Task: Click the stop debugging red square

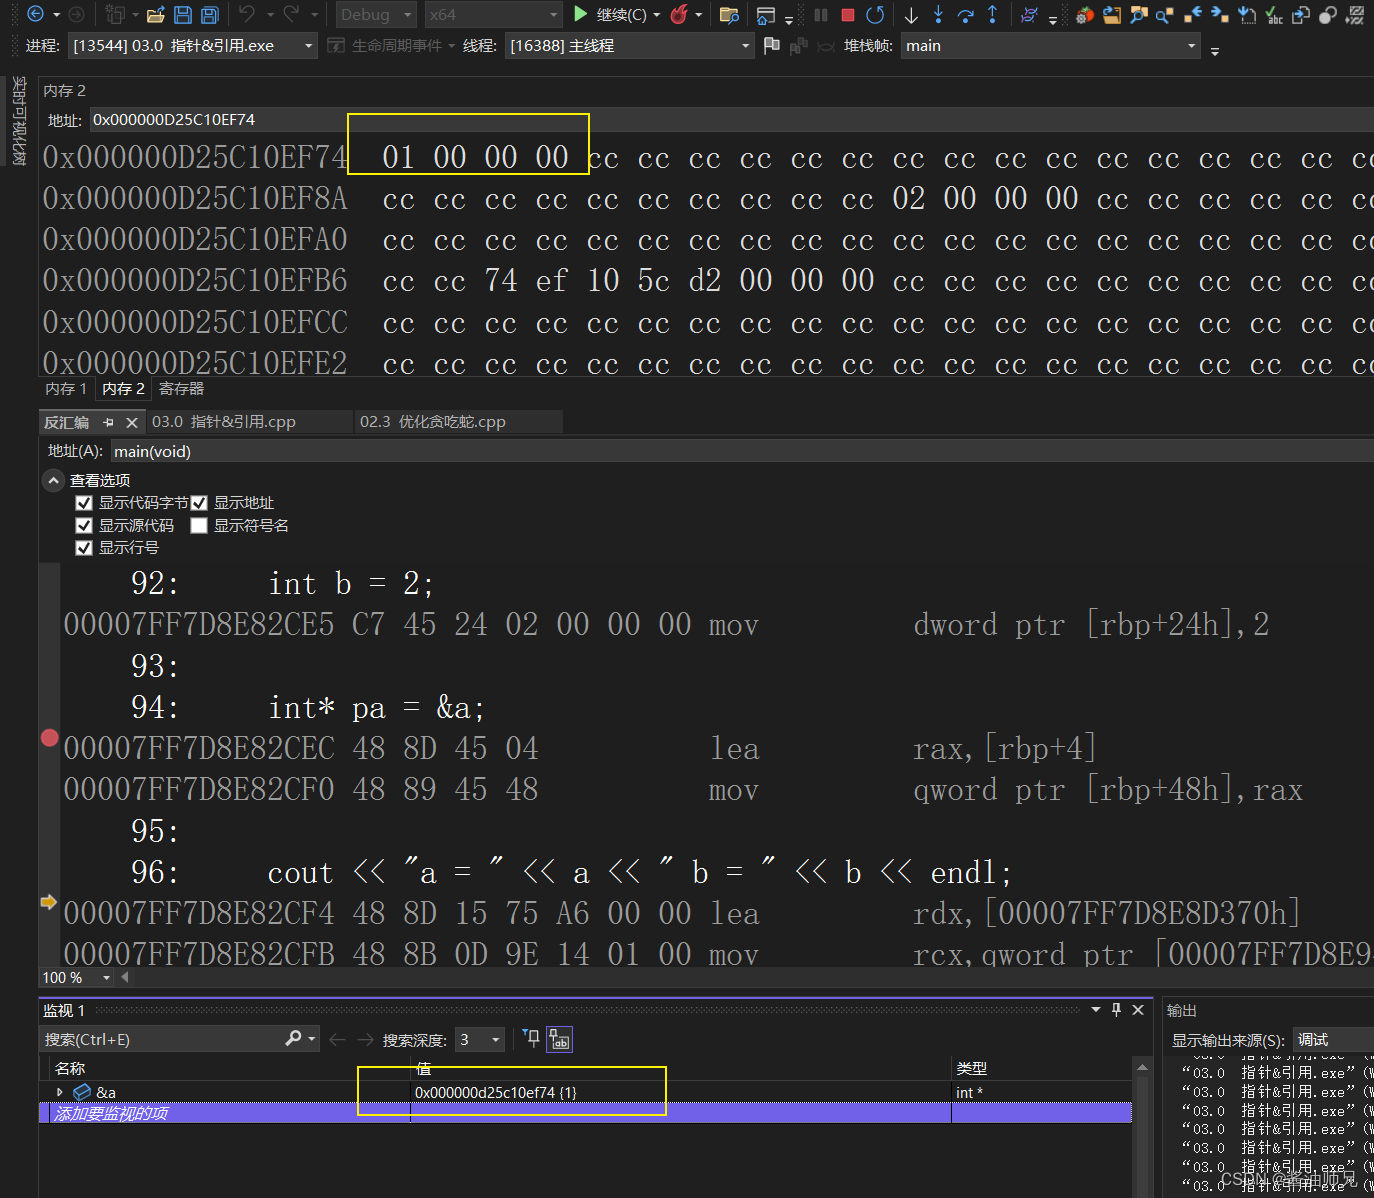Action: (848, 15)
